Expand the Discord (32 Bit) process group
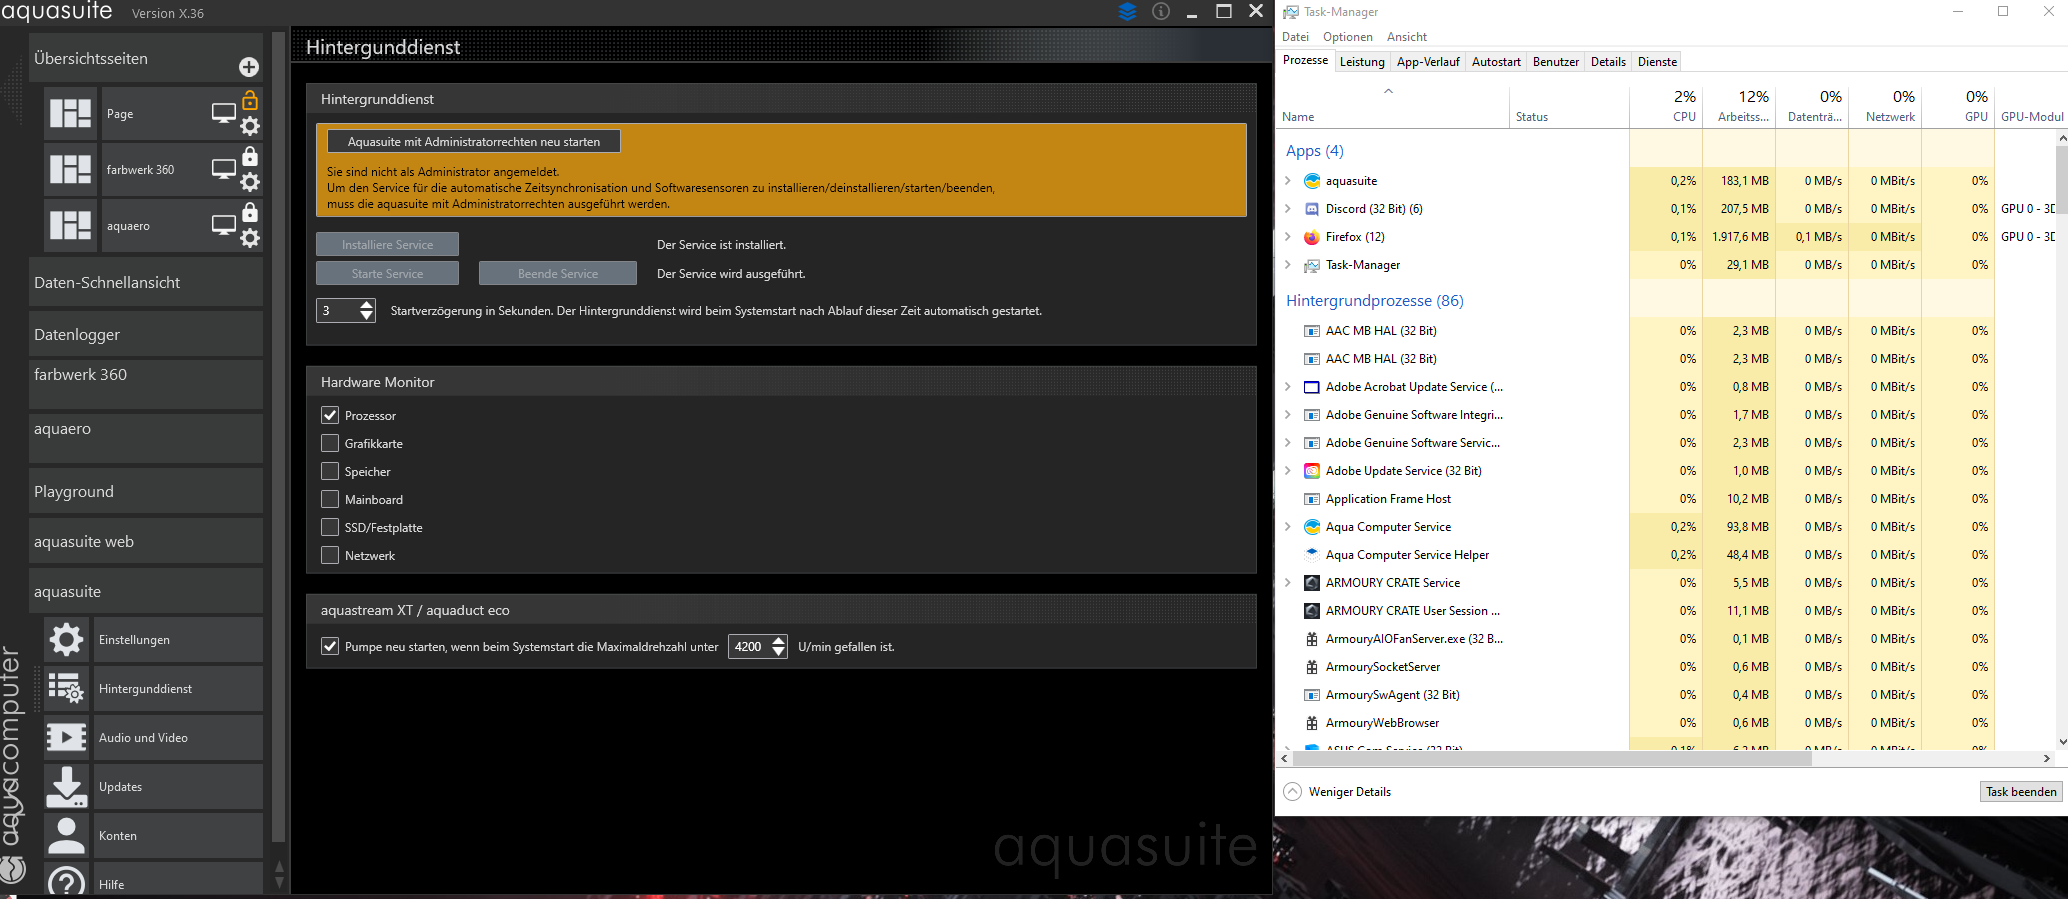Image resolution: width=2068 pixels, height=899 pixels. pos(1288,209)
